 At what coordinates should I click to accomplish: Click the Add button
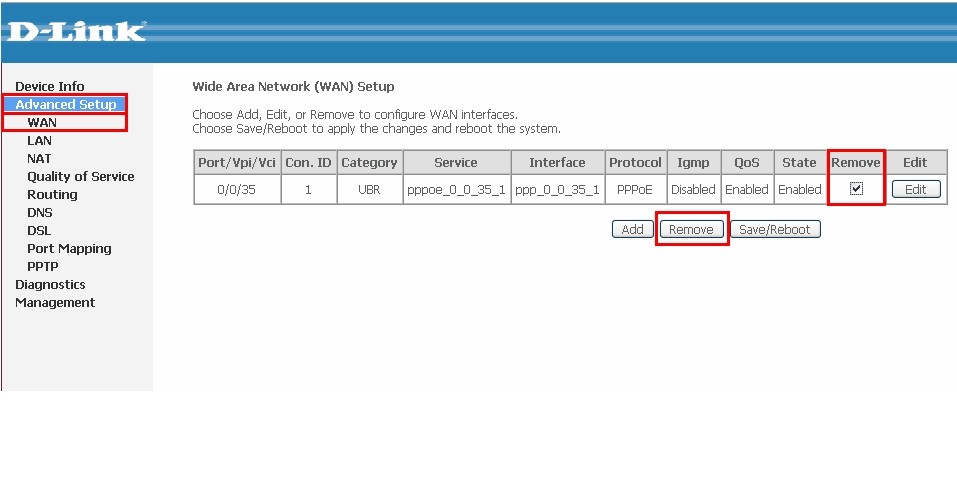(632, 230)
